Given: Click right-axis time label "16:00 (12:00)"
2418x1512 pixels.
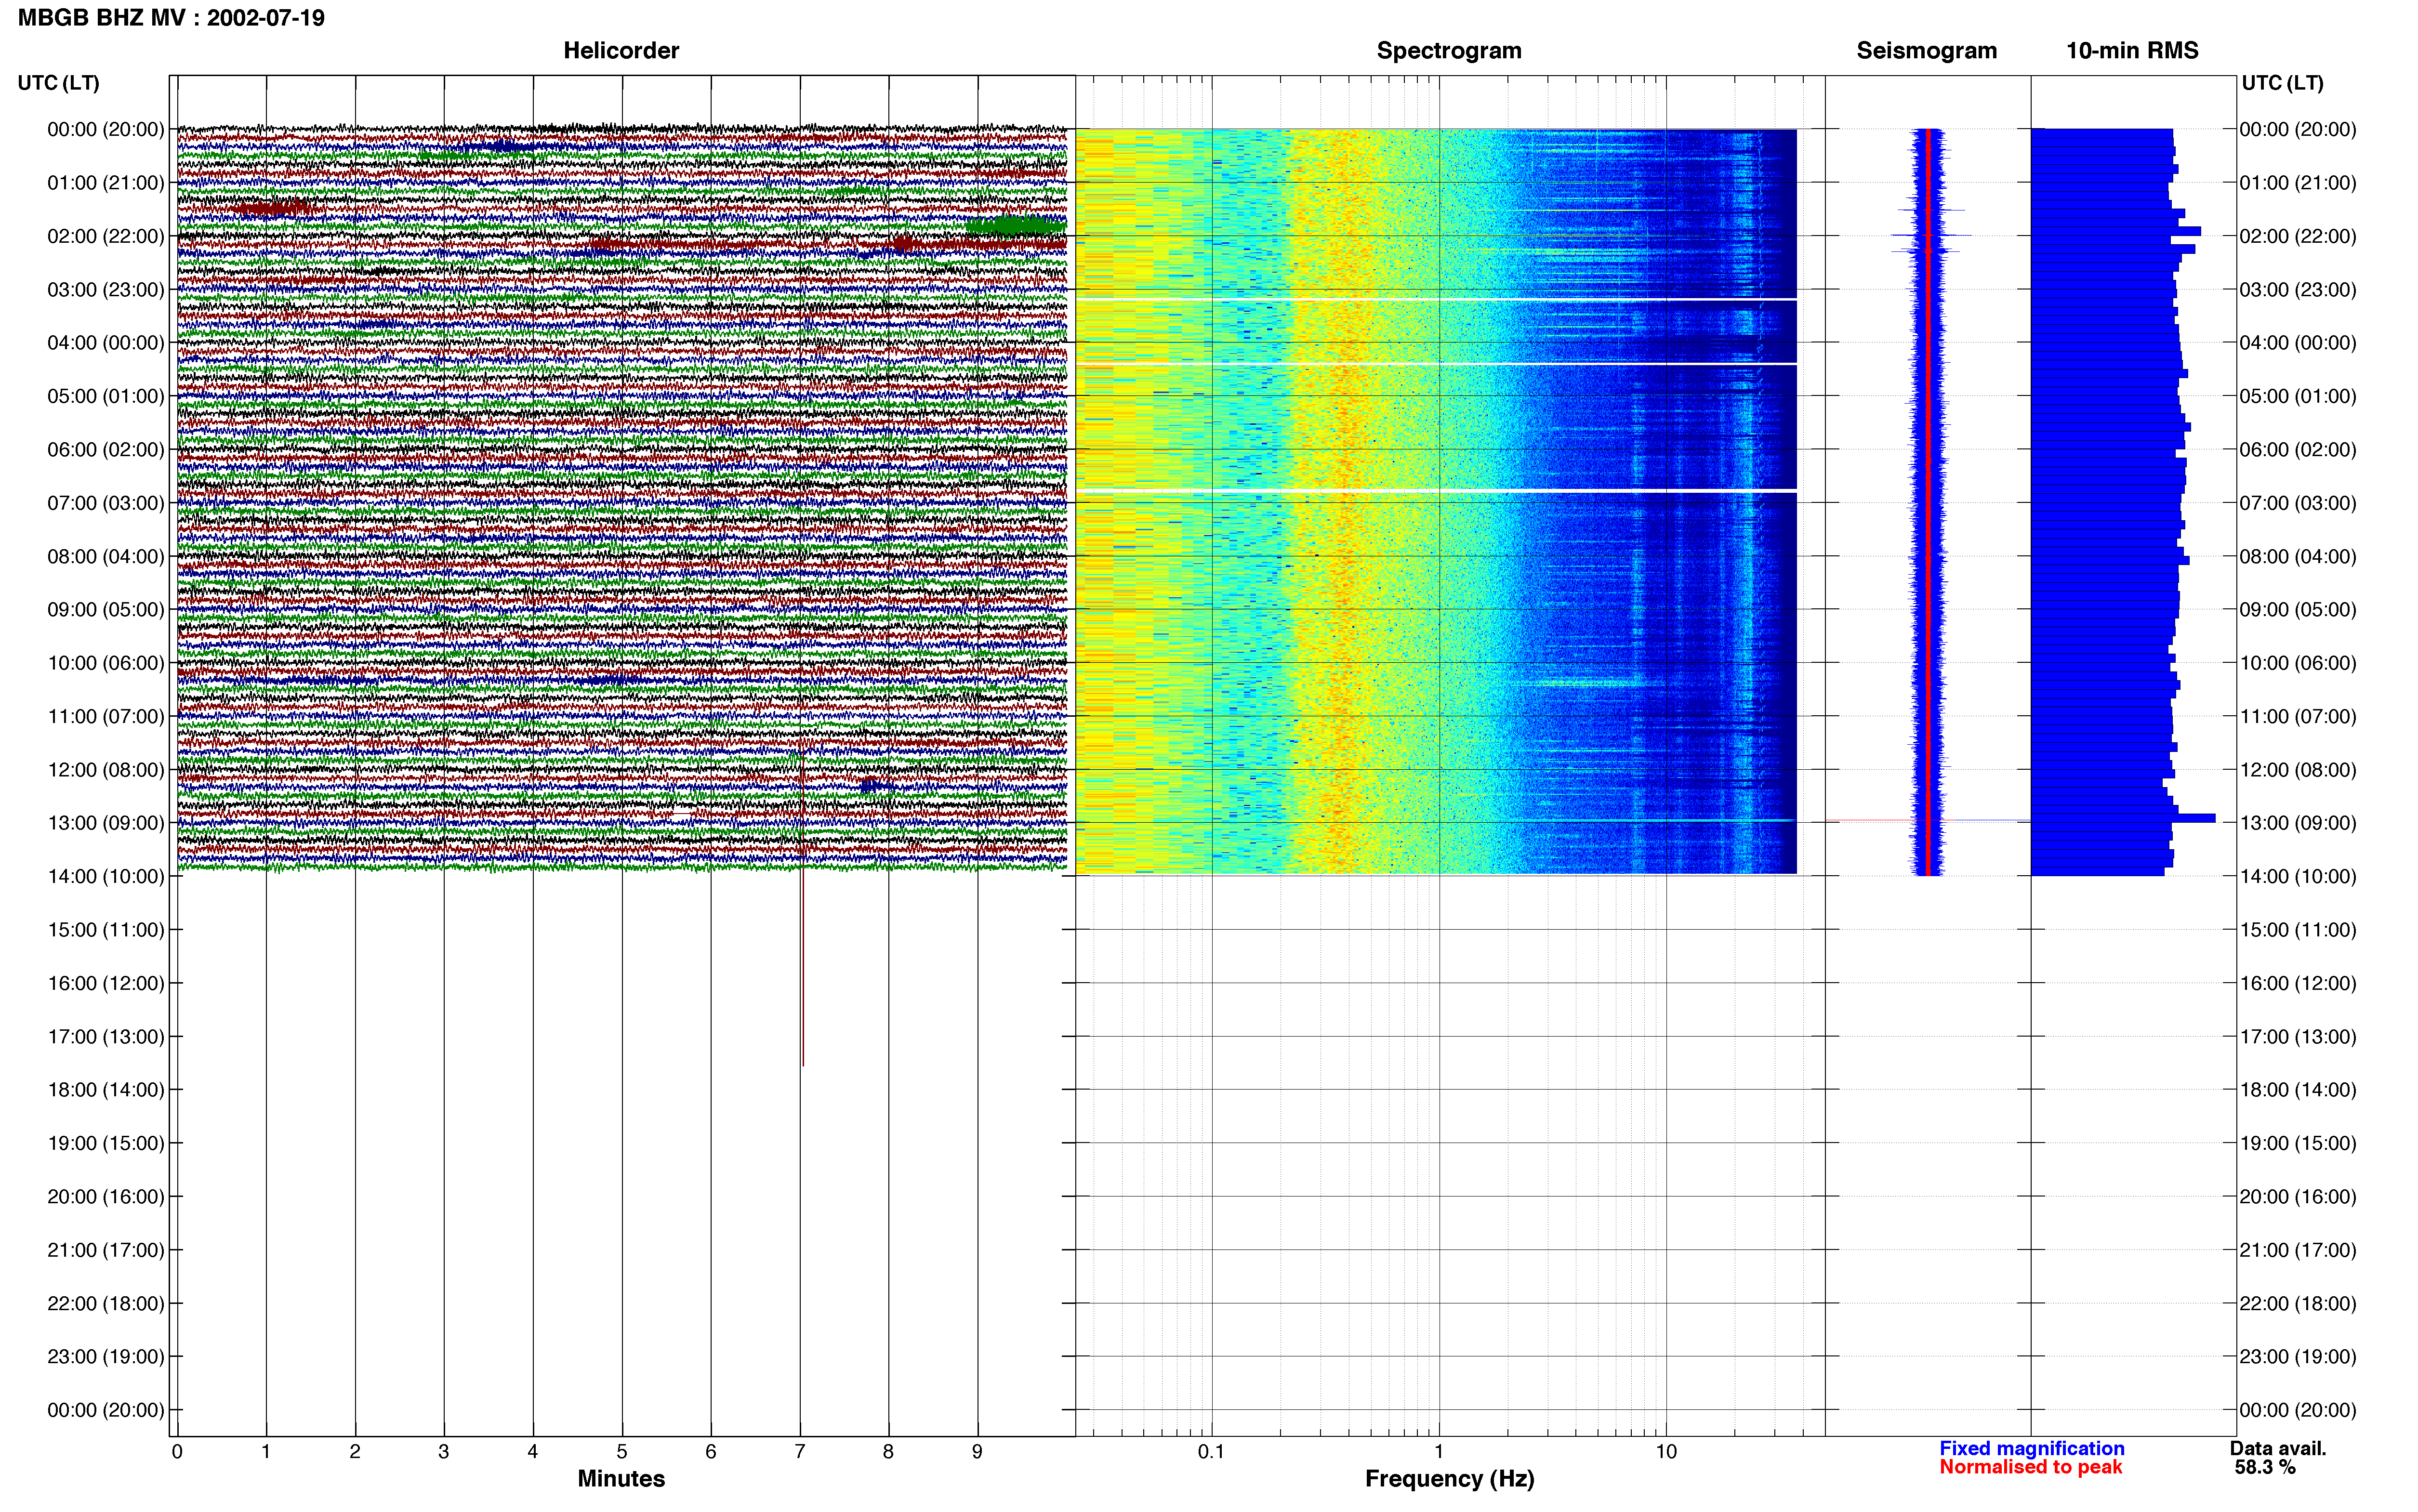Looking at the screenshot, I should click(2298, 983).
